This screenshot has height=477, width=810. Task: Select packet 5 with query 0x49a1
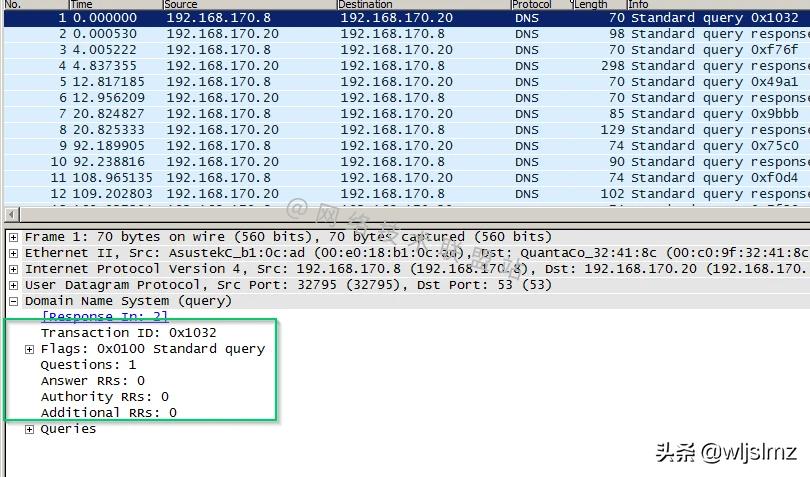tap(407, 82)
